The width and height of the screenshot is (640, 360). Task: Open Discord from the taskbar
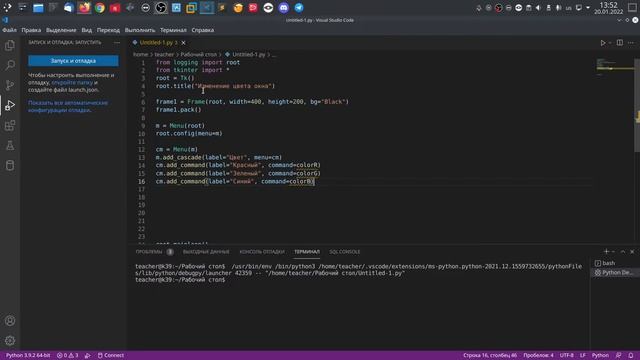pyautogui.click(x=284, y=8)
